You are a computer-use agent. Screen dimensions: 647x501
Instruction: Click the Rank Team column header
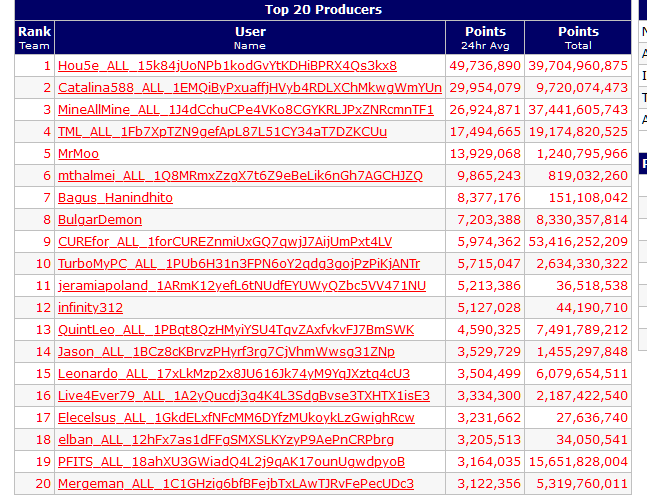[x=34, y=38]
